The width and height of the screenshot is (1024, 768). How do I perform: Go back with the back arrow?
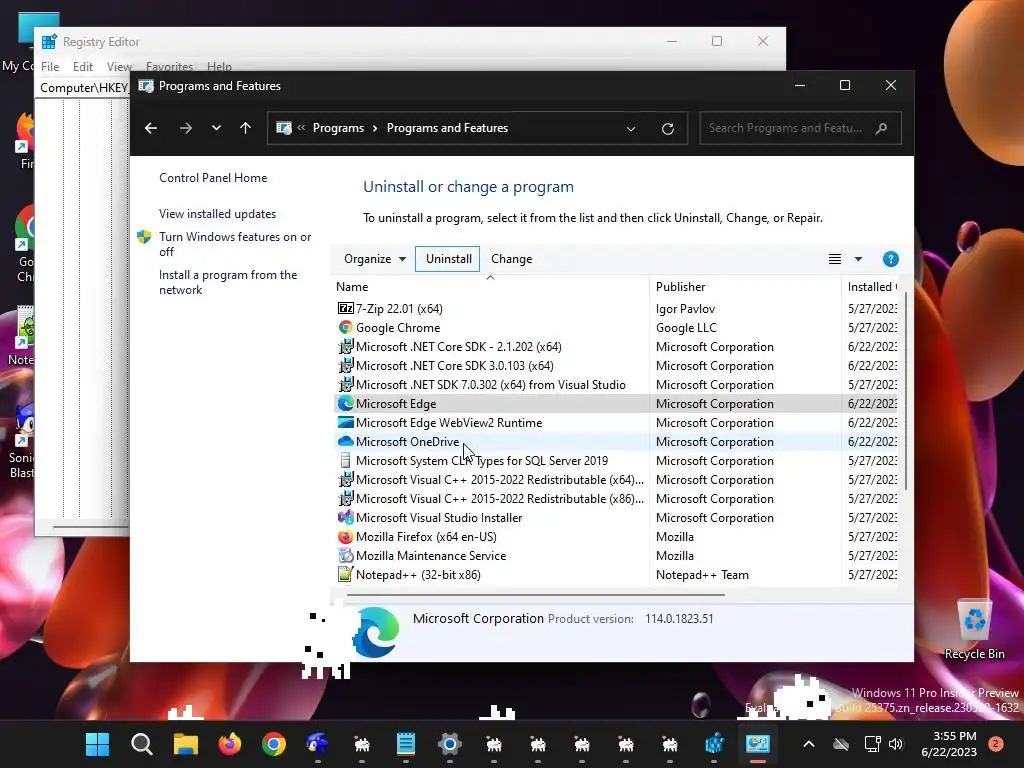point(151,128)
